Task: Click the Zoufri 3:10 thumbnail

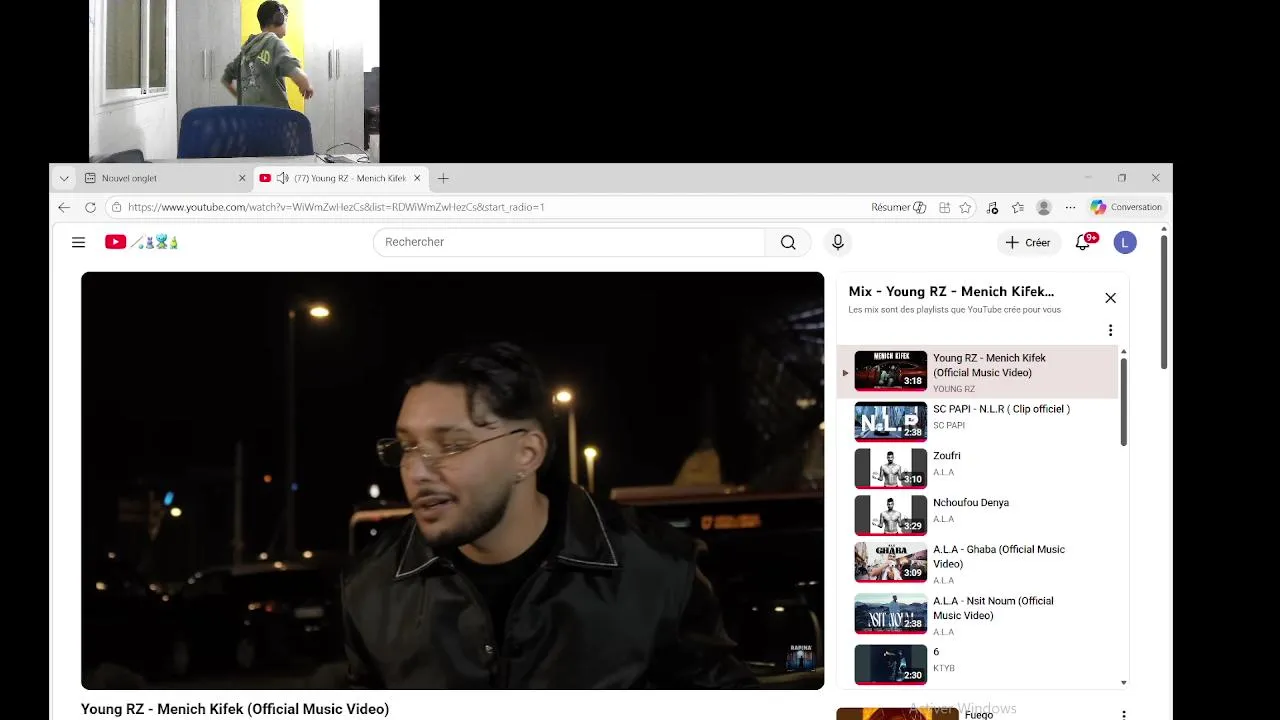Action: pos(890,468)
